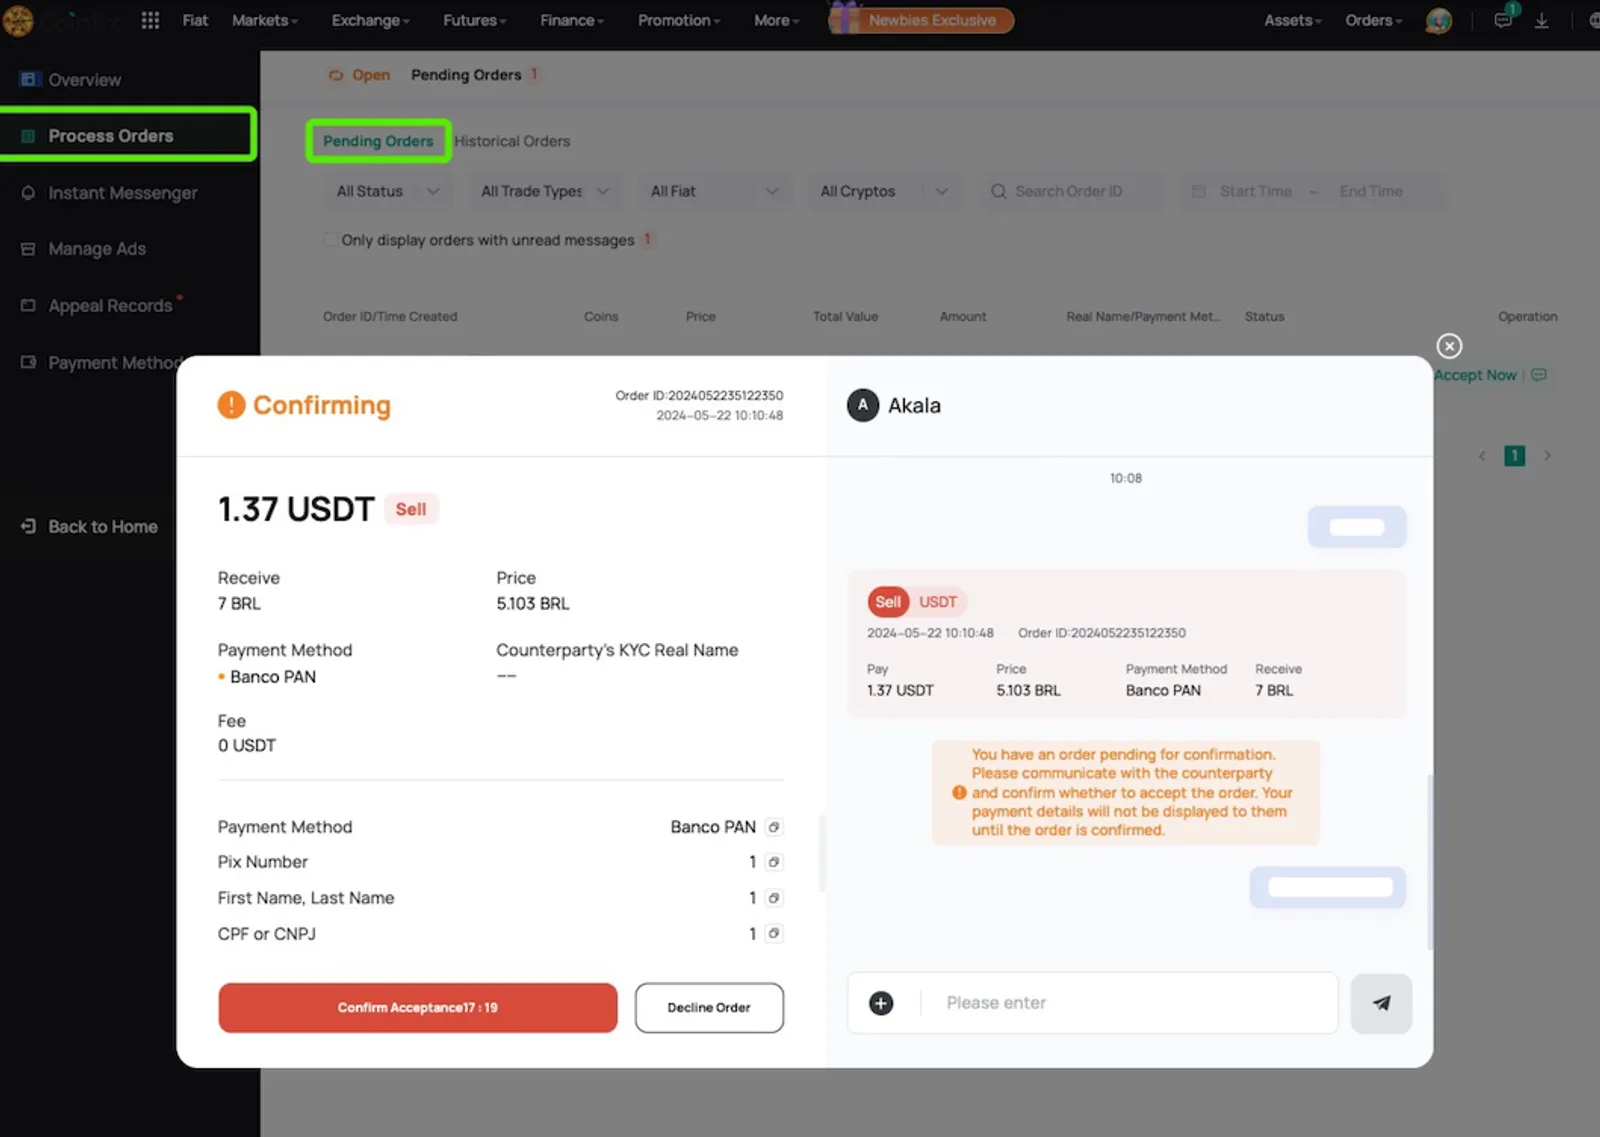Click Order ID 2024052235122350 in dialog header

click(x=699, y=396)
